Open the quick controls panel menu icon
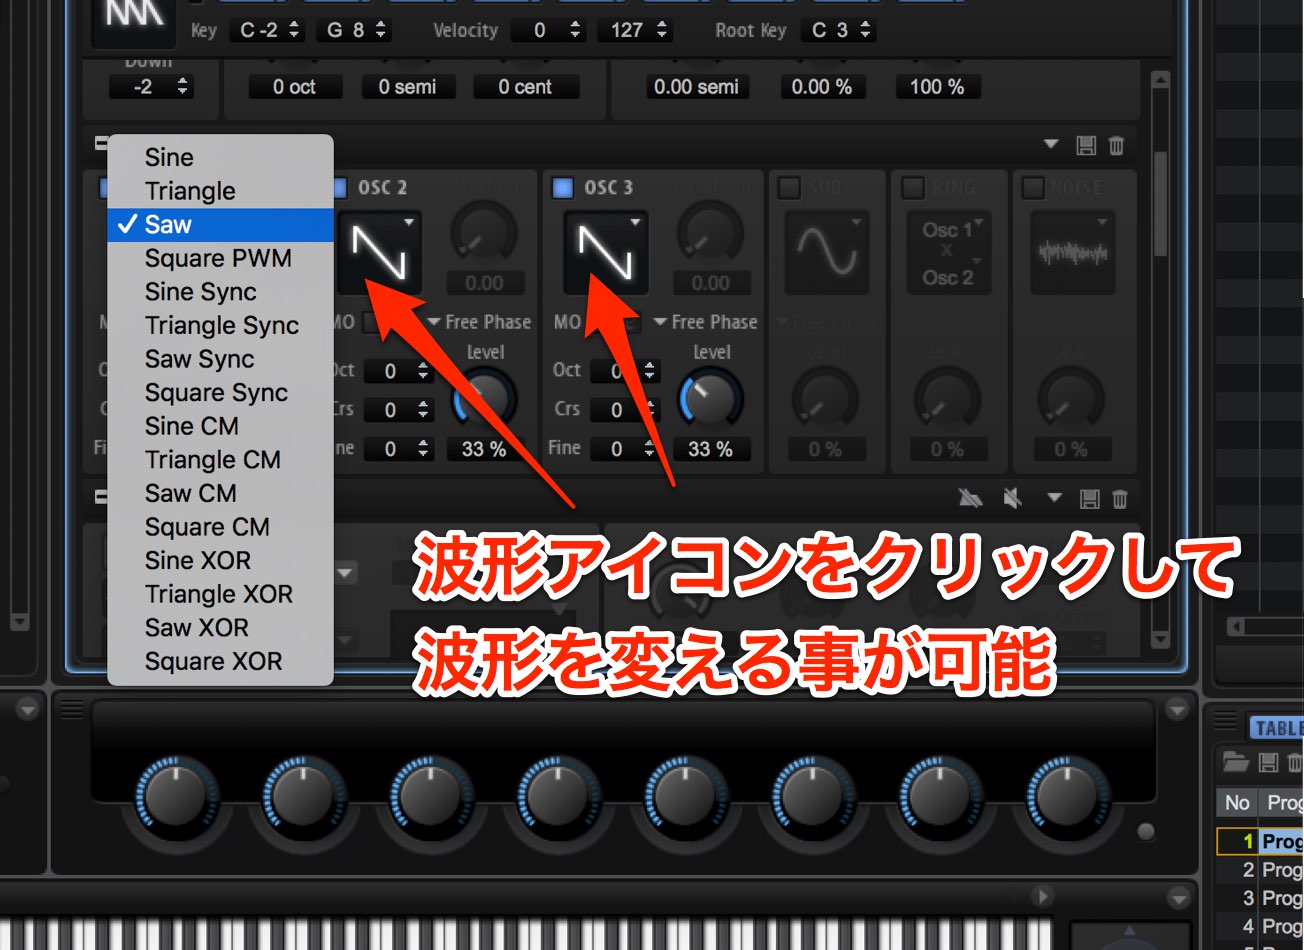 (x=71, y=709)
